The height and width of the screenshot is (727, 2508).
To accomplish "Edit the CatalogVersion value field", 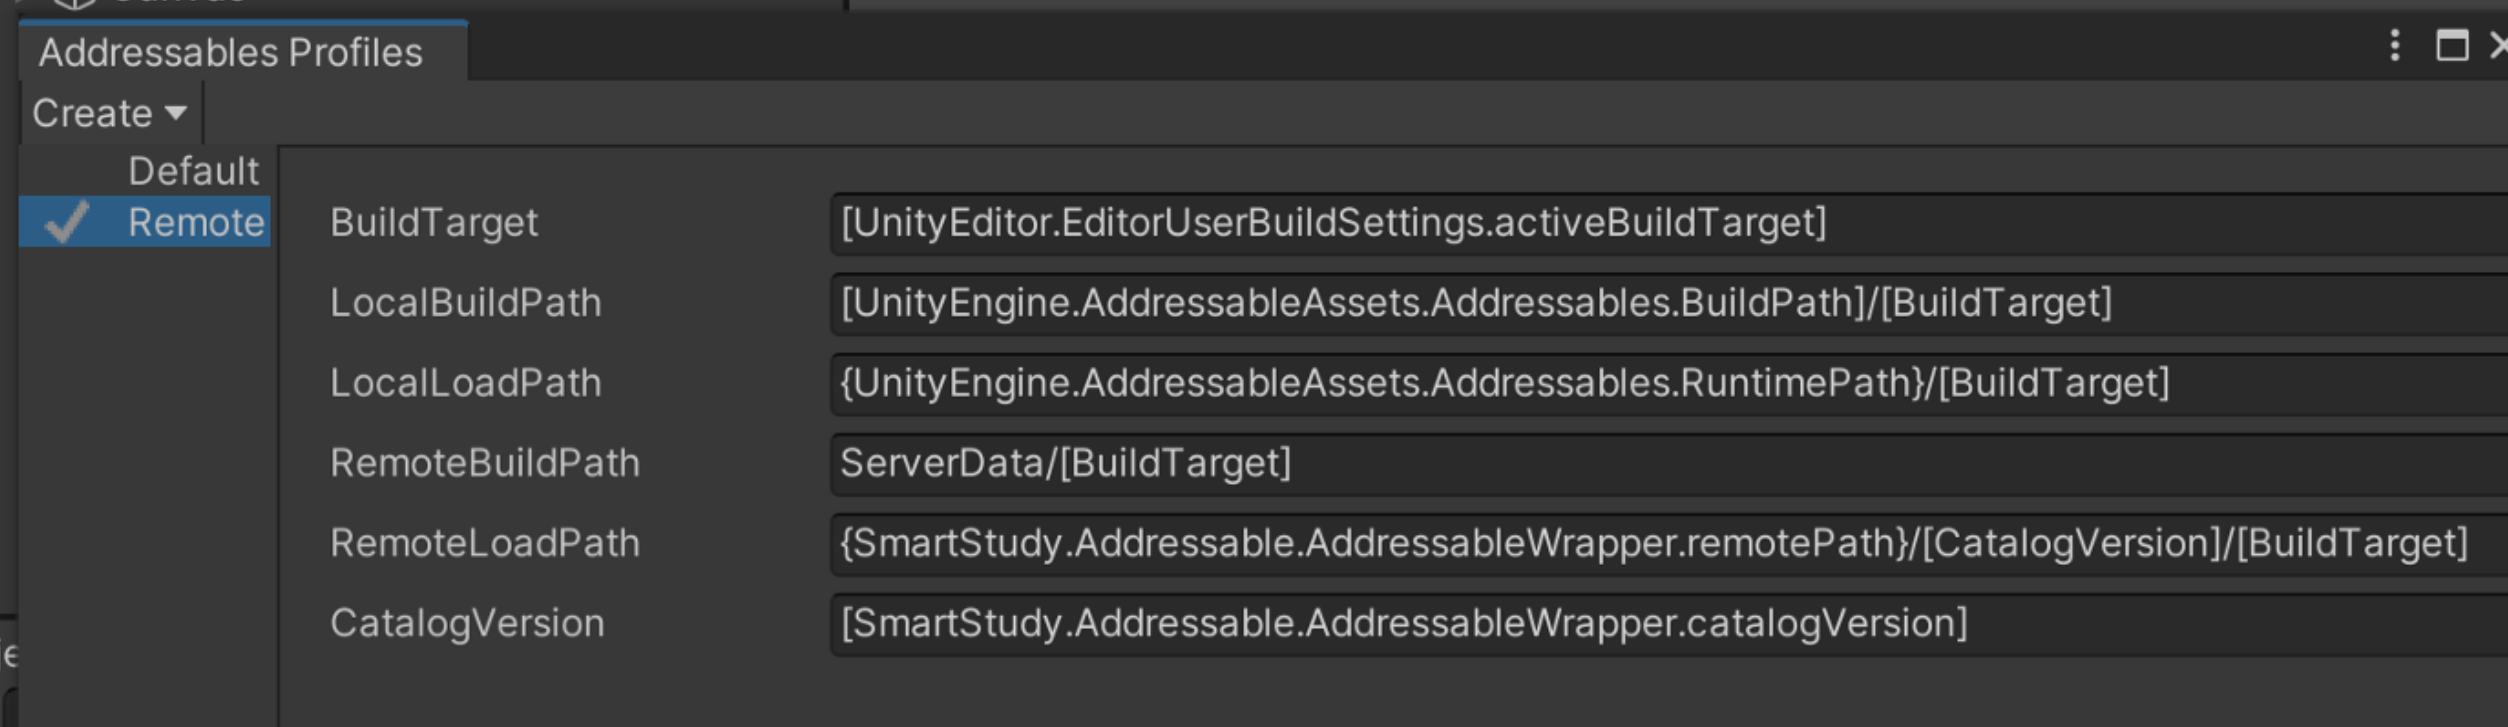I will (1669, 623).
